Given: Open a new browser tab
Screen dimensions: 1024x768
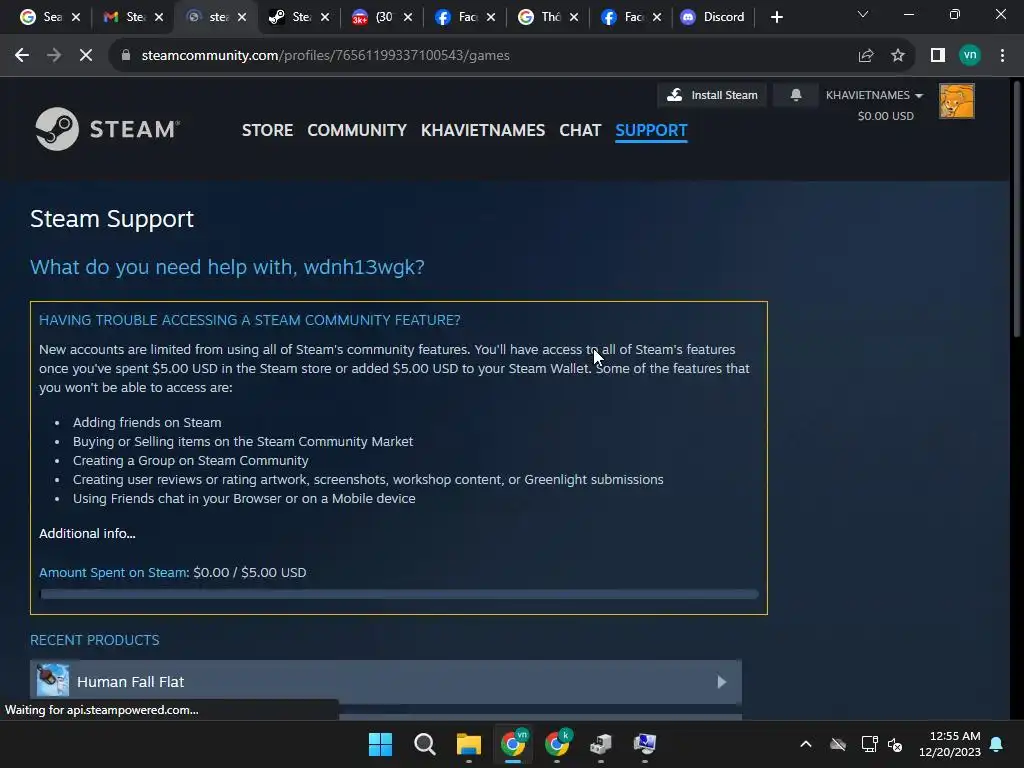Looking at the screenshot, I should click(776, 18).
